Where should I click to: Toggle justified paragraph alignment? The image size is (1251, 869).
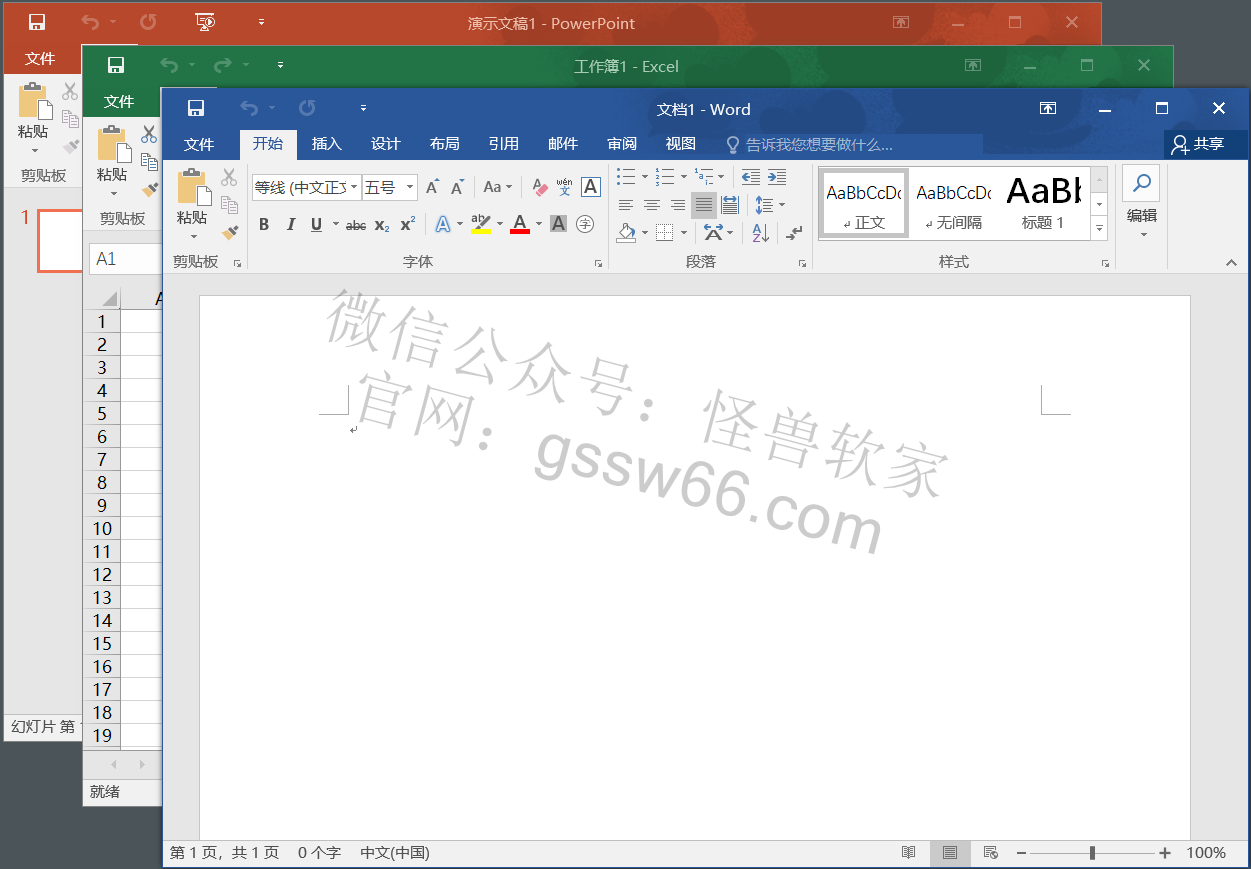[704, 205]
